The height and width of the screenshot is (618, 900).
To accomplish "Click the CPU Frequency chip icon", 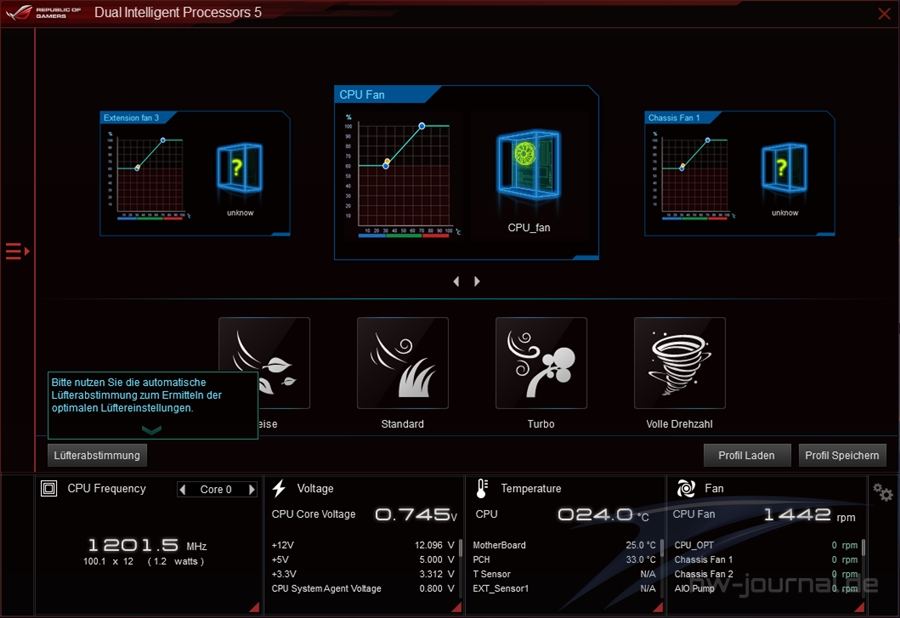I will click(49, 488).
